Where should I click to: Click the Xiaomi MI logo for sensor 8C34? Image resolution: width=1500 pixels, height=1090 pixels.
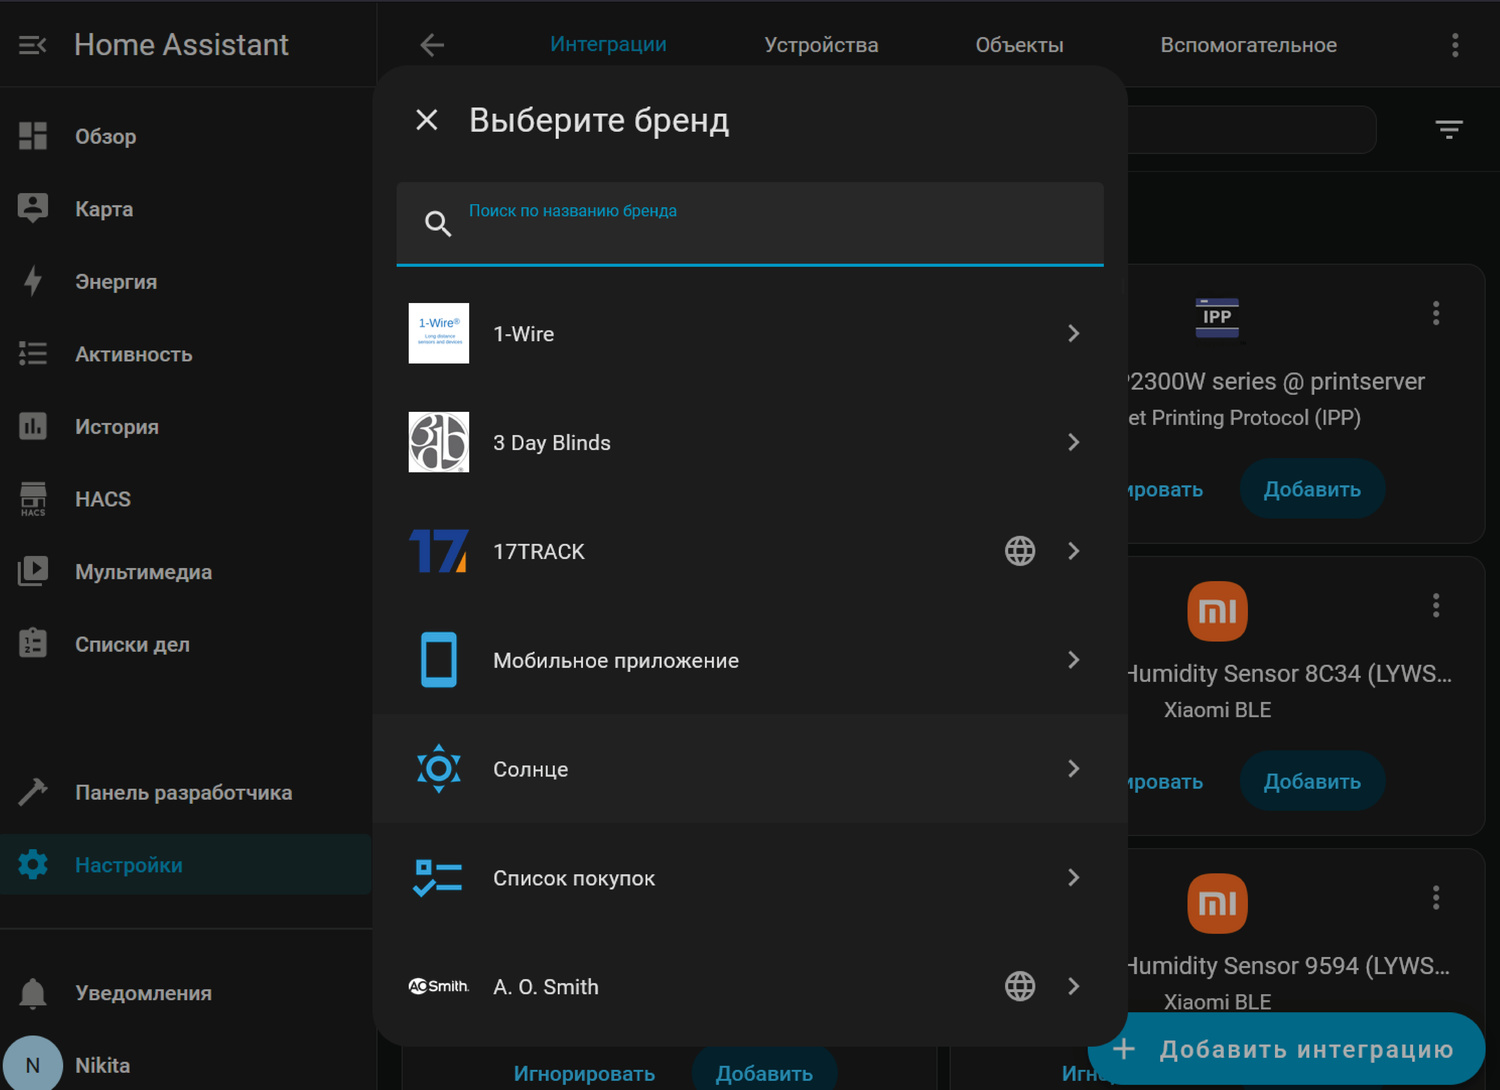(1217, 611)
